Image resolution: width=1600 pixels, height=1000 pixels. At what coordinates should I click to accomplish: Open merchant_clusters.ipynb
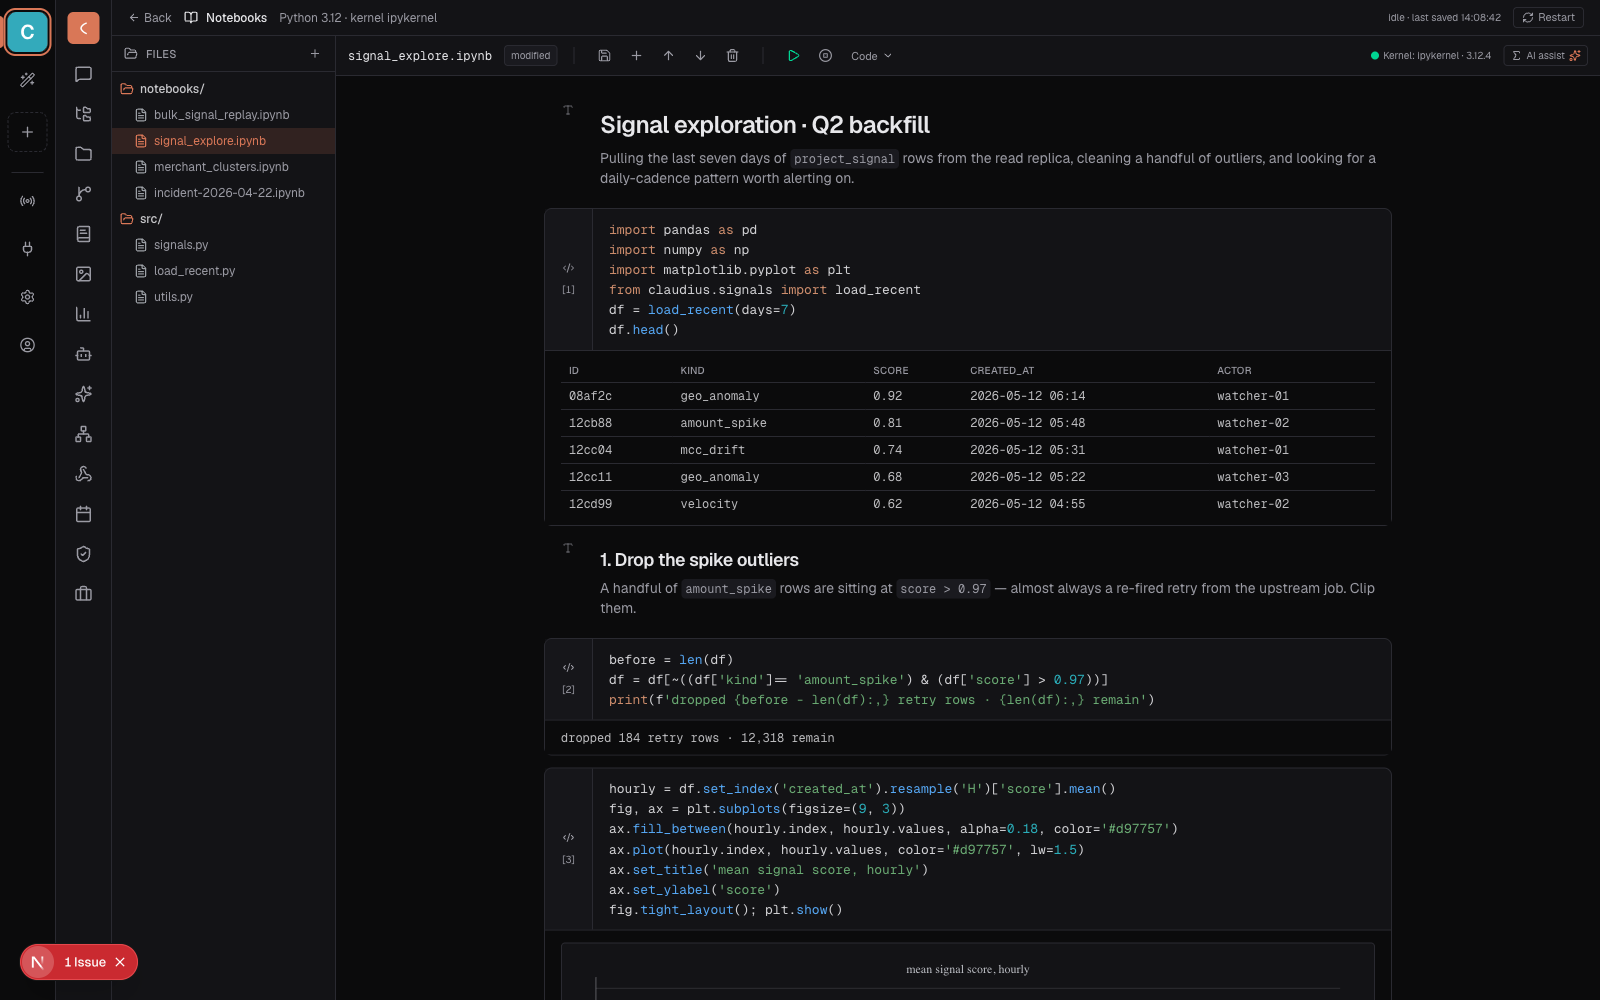[x=223, y=167]
